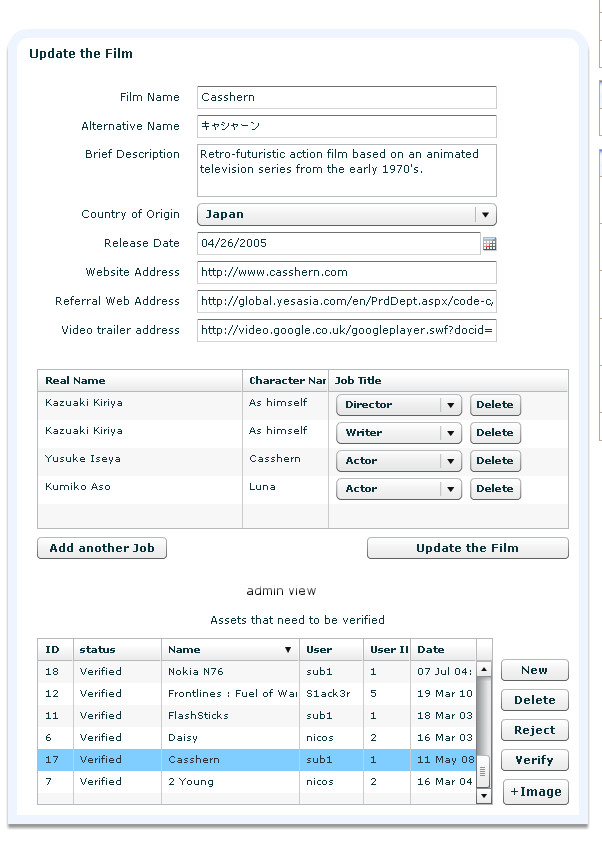
Task: Delete the Kumiko Aso job row
Action: pos(495,489)
